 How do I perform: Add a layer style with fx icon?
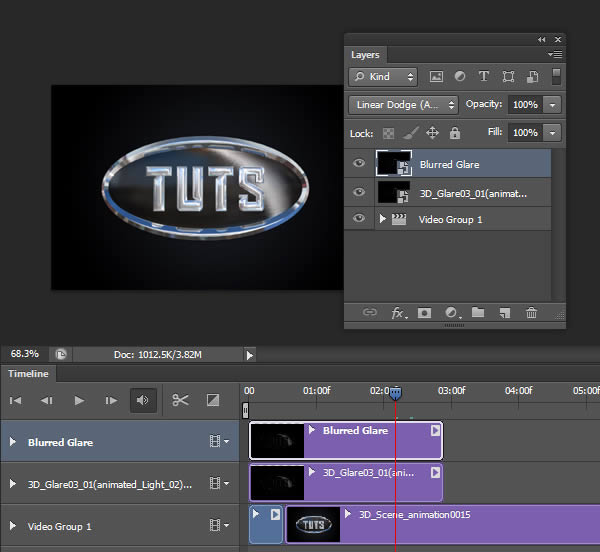click(x=399, y=313)
